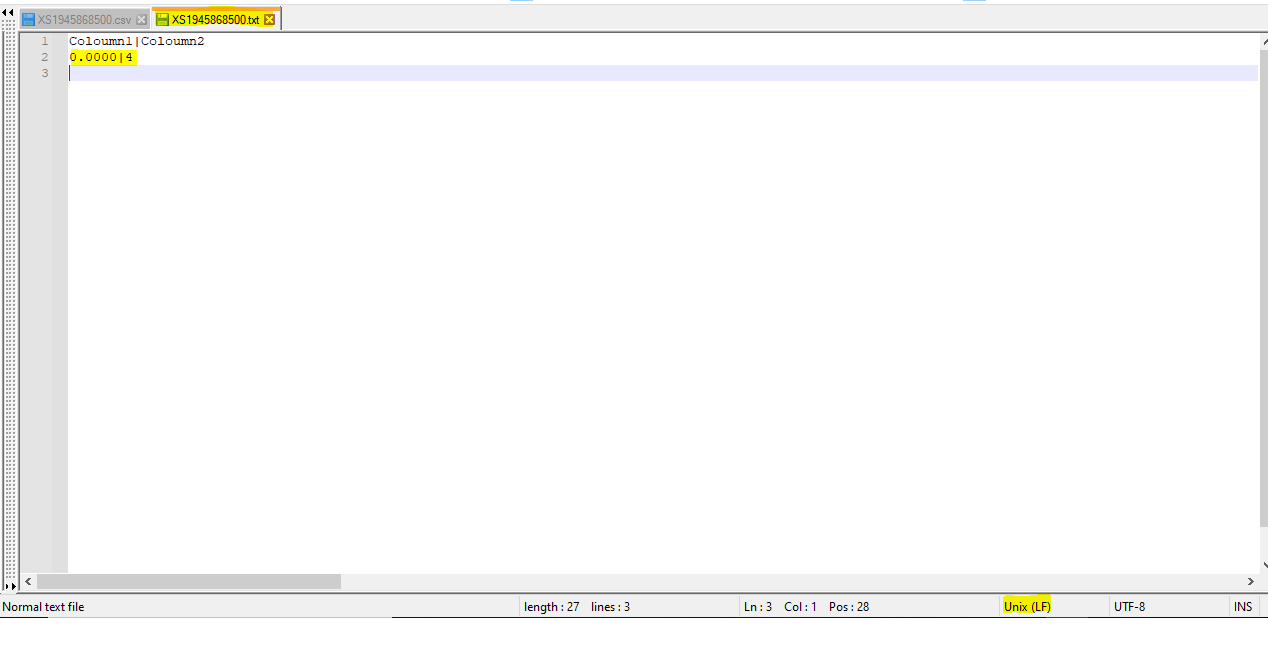Click the Normal text file language label
1268x648 pixels.
pos(44,607)
